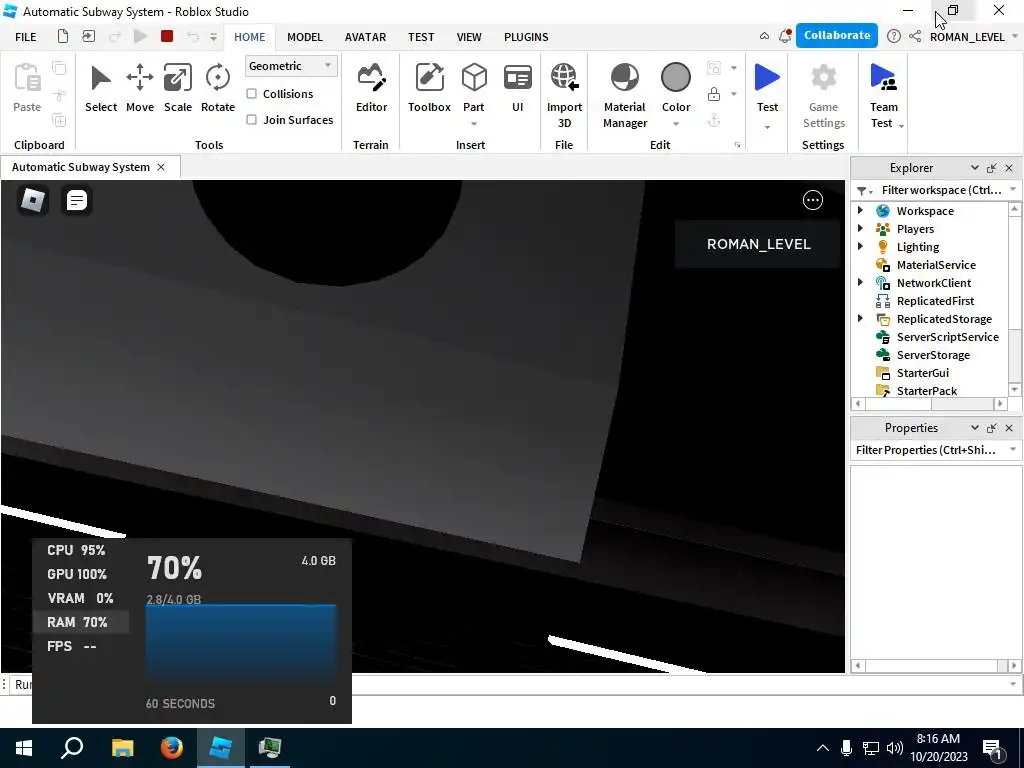Open the UI insert tool
This screenshot has width=1024, height=768.
pos(517,89)
